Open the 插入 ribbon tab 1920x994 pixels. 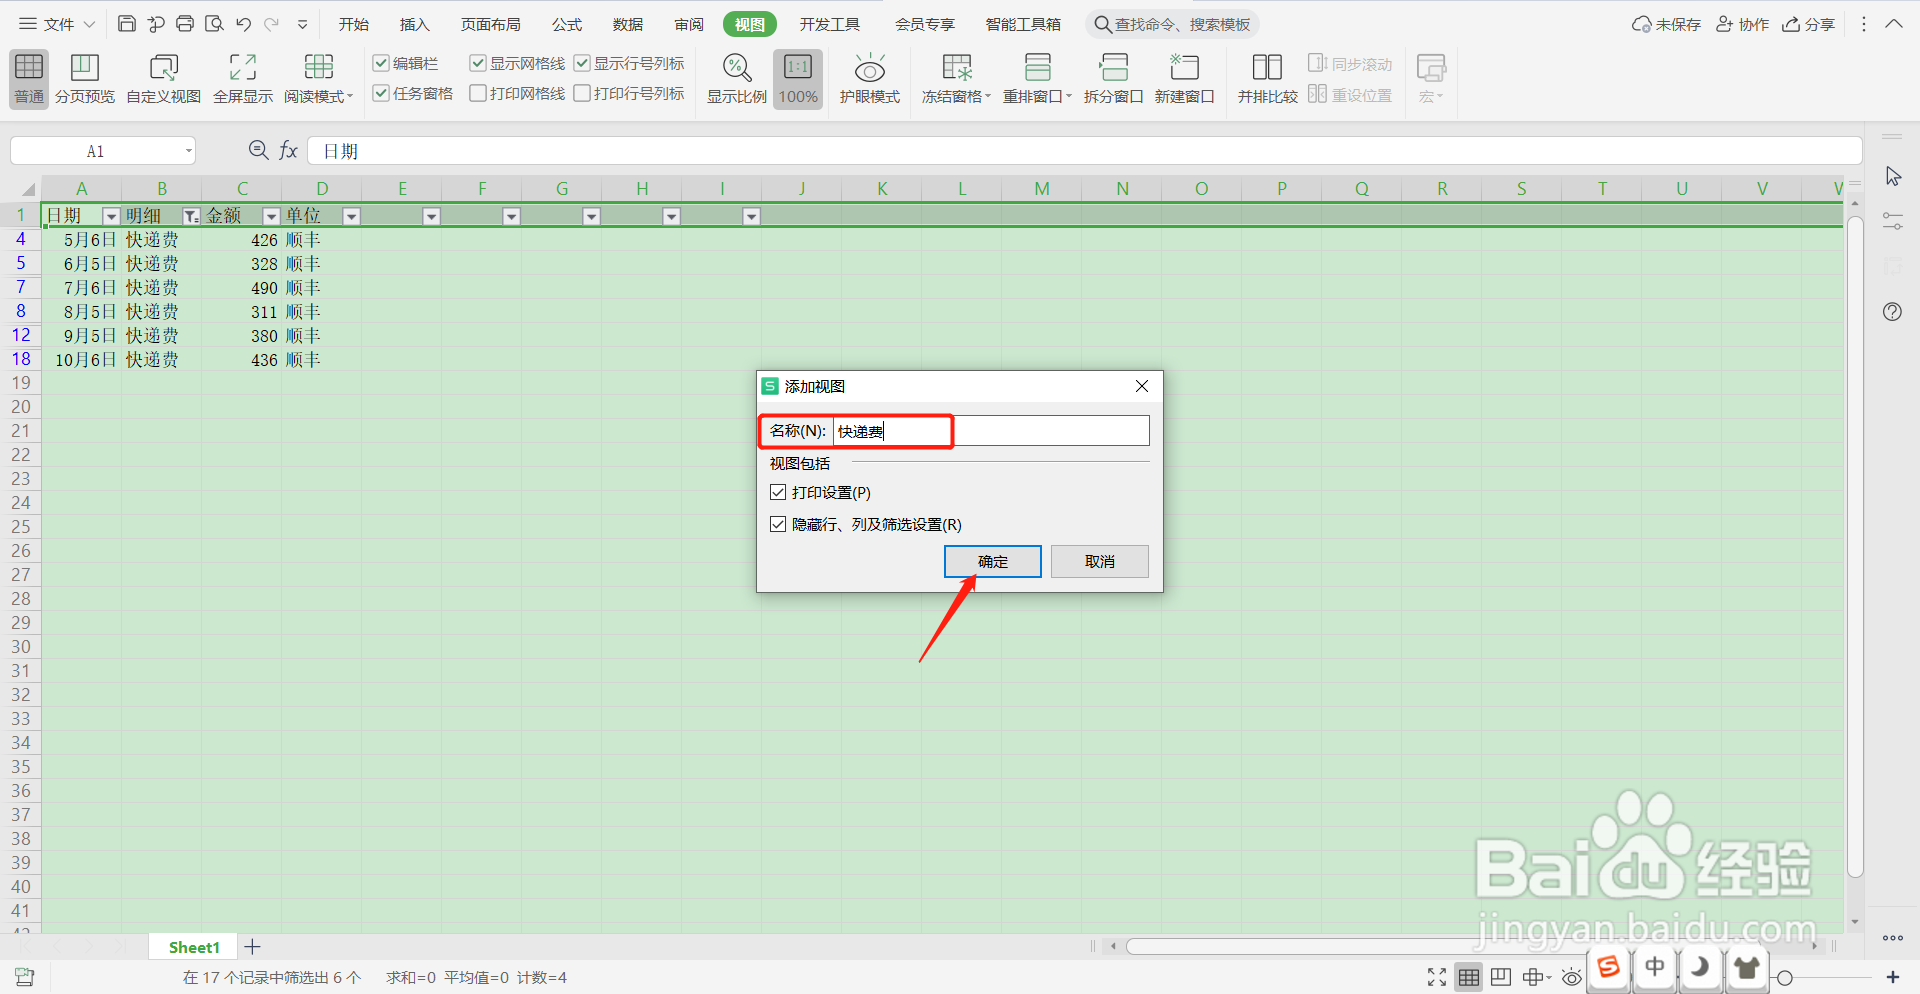click(414, 24)
